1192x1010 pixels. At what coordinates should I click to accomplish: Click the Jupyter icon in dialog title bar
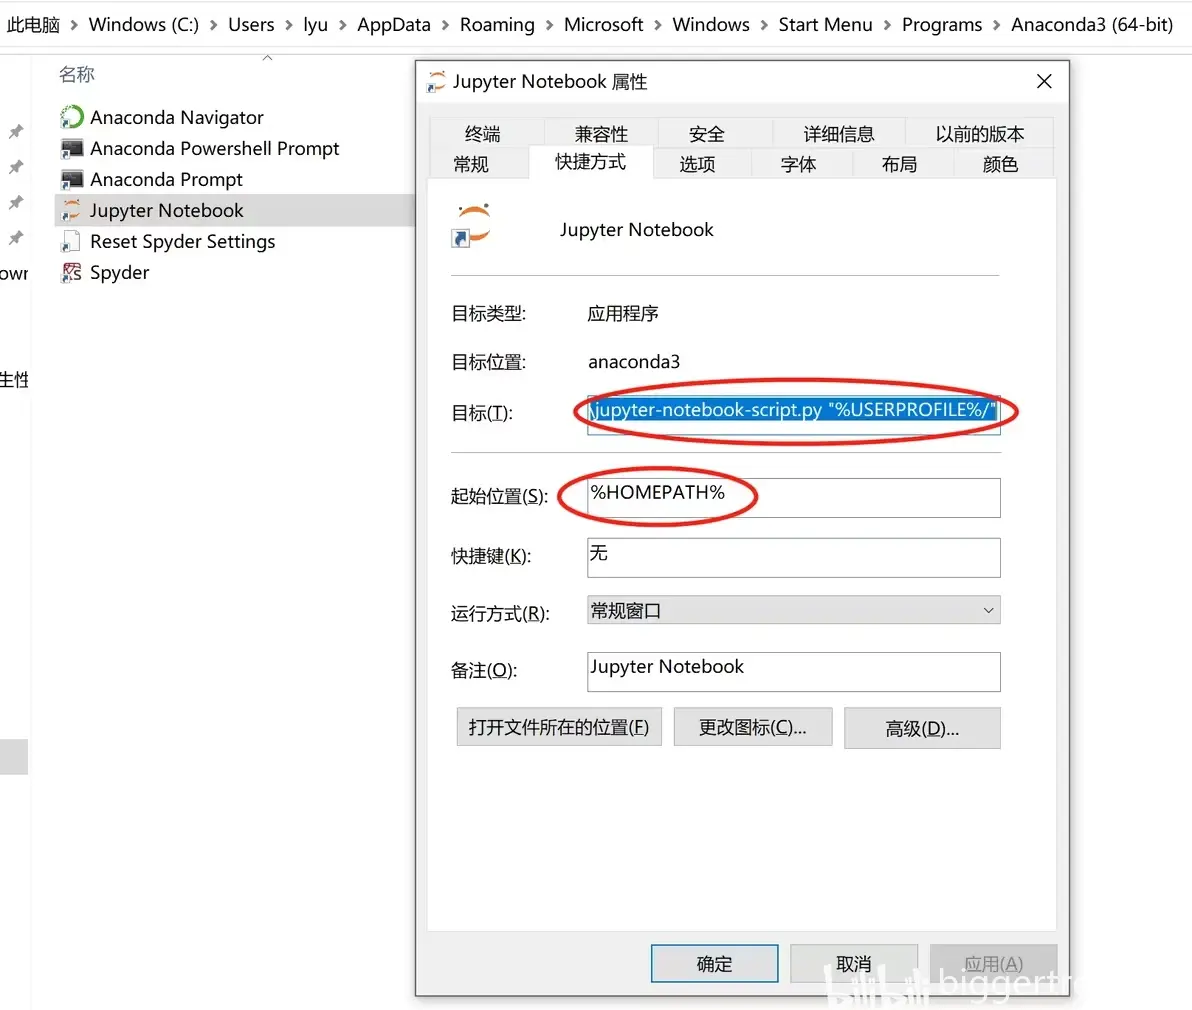click(436, 81)
